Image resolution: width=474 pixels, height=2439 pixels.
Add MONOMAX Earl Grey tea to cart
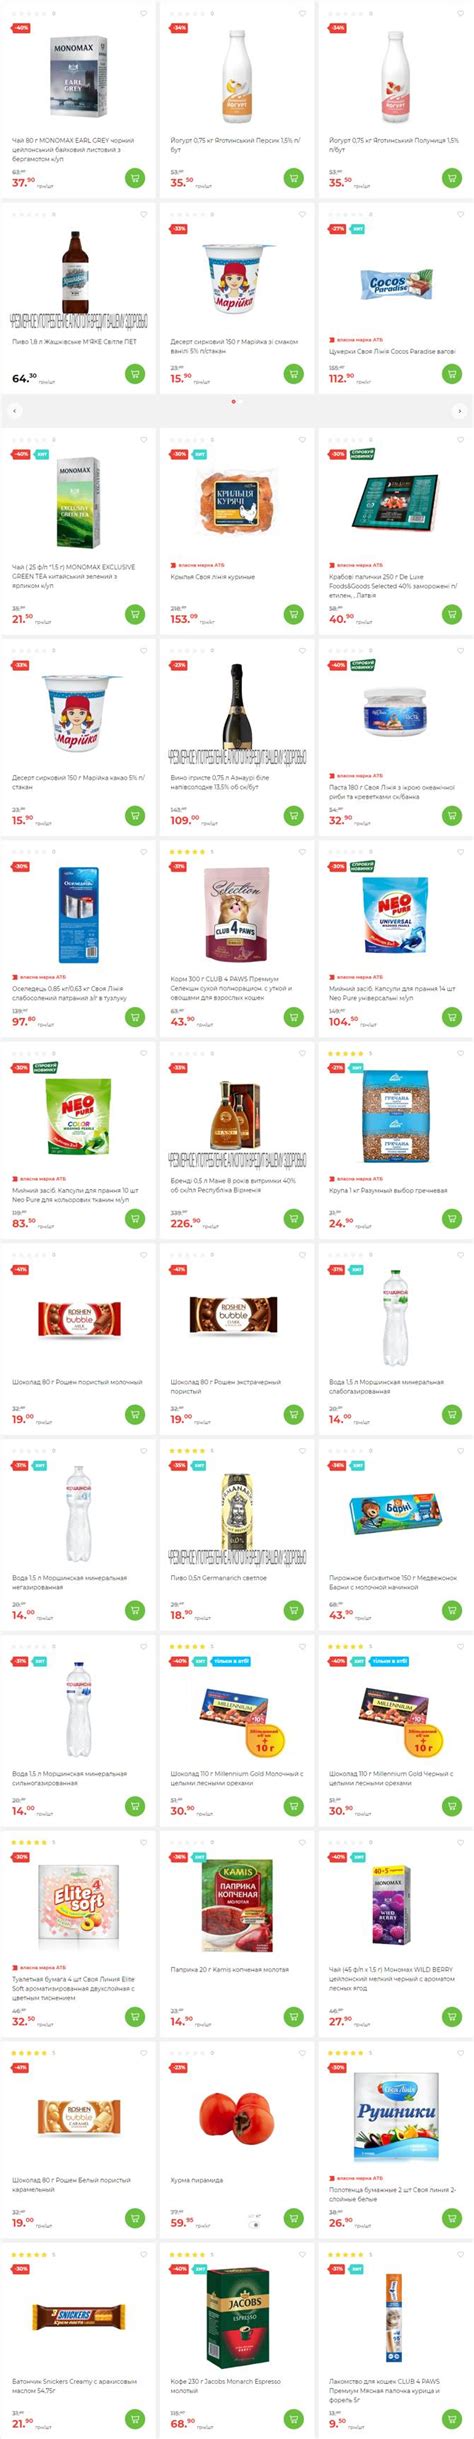(x=134, y=178)
